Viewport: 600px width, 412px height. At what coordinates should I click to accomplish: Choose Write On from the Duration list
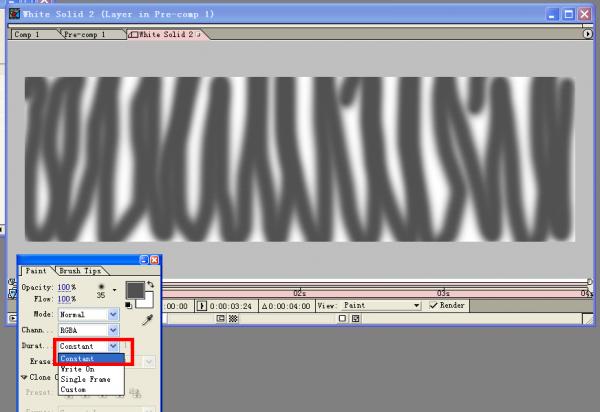[91, 369]
